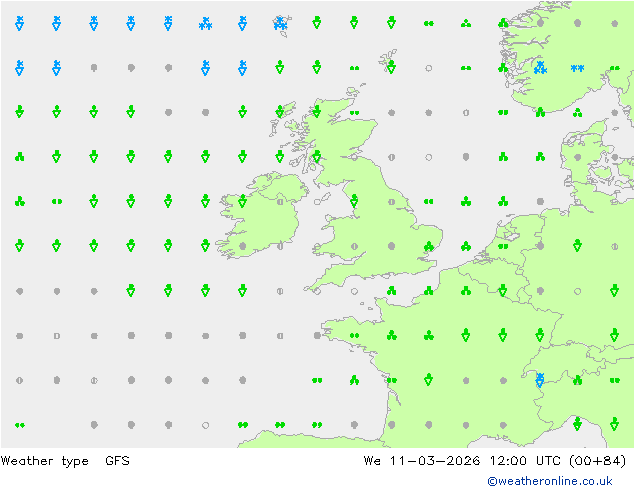Open the weatheronline.co.uk copyright link

click(x=550, y=481)
